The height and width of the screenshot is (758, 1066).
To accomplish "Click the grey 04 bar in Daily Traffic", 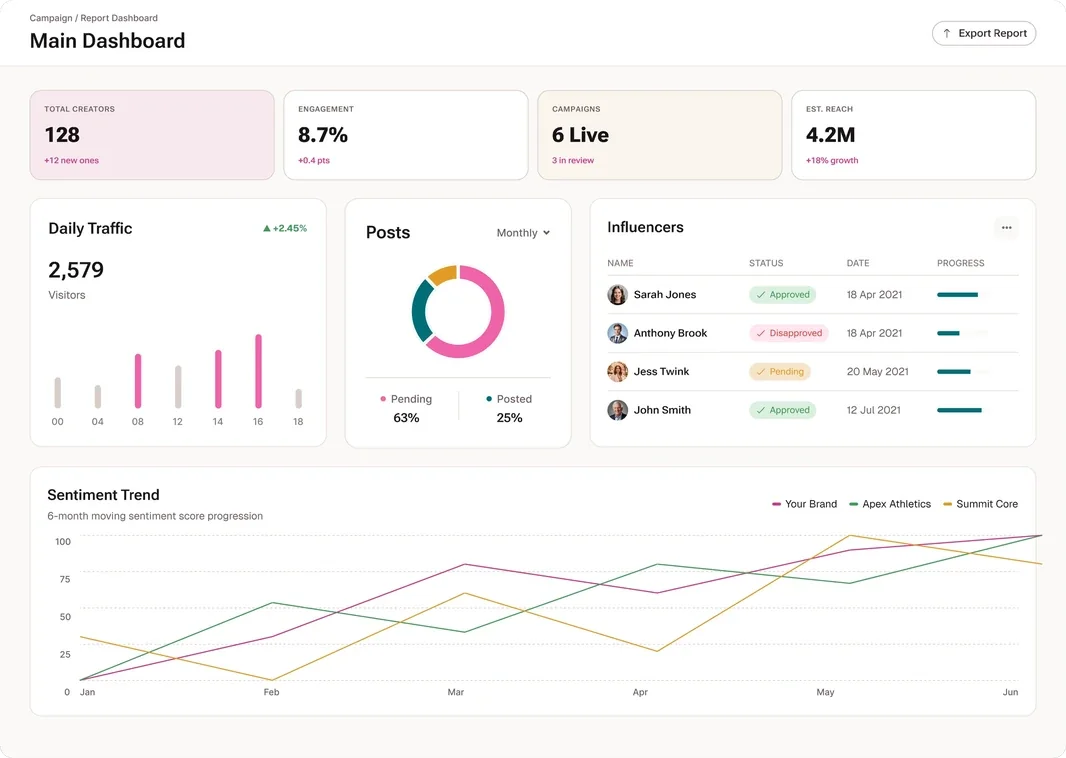I will click(98, 397).
